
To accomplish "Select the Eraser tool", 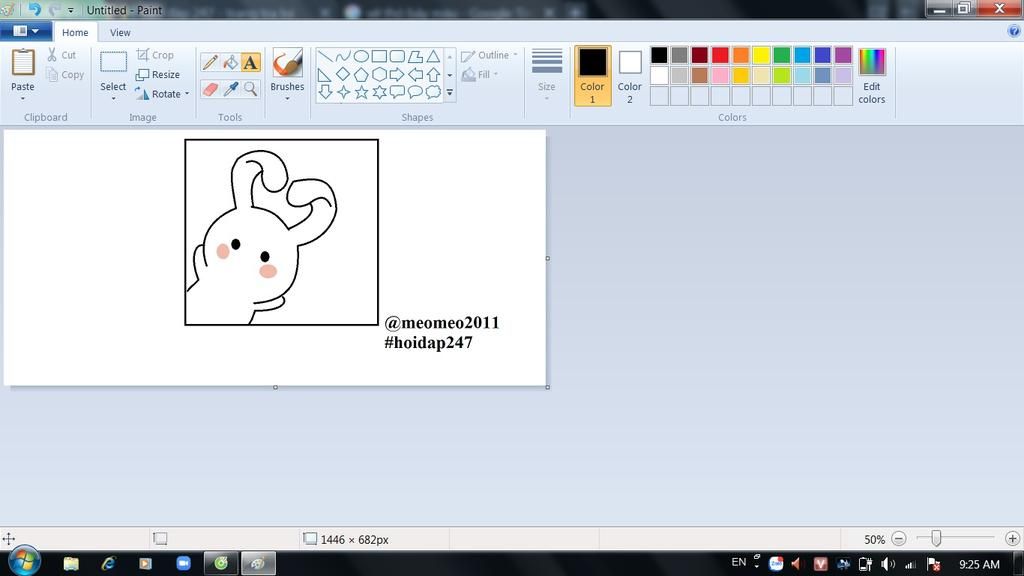I will click(210, 89).
